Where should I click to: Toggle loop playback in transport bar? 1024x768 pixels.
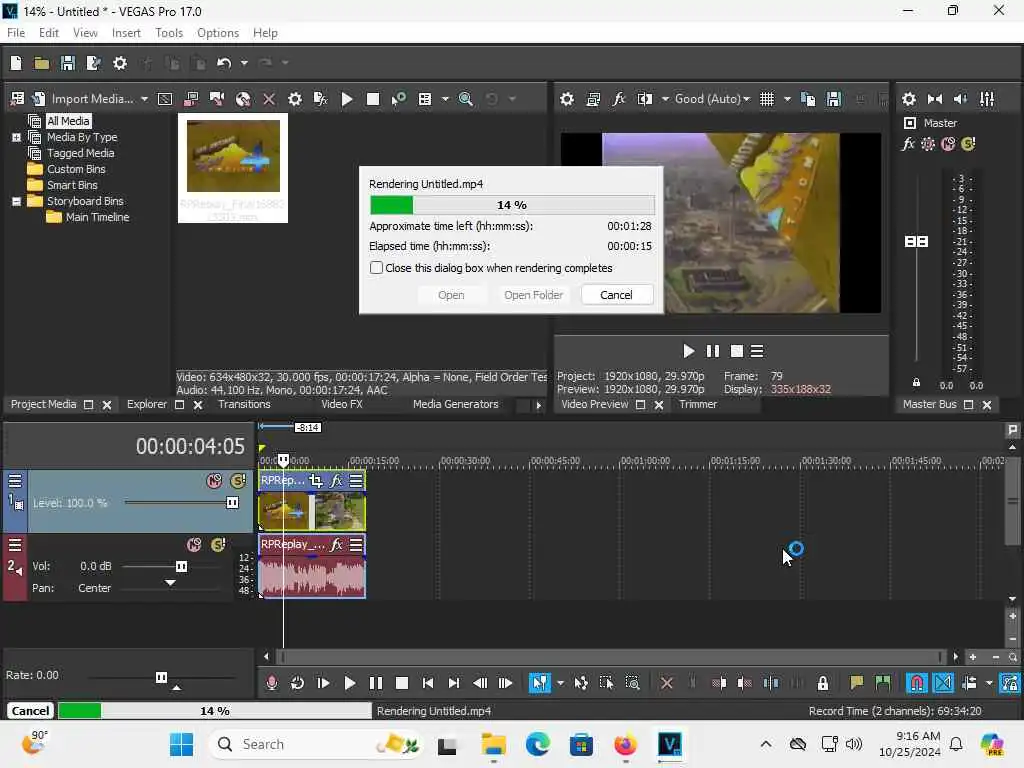[297, 683]
